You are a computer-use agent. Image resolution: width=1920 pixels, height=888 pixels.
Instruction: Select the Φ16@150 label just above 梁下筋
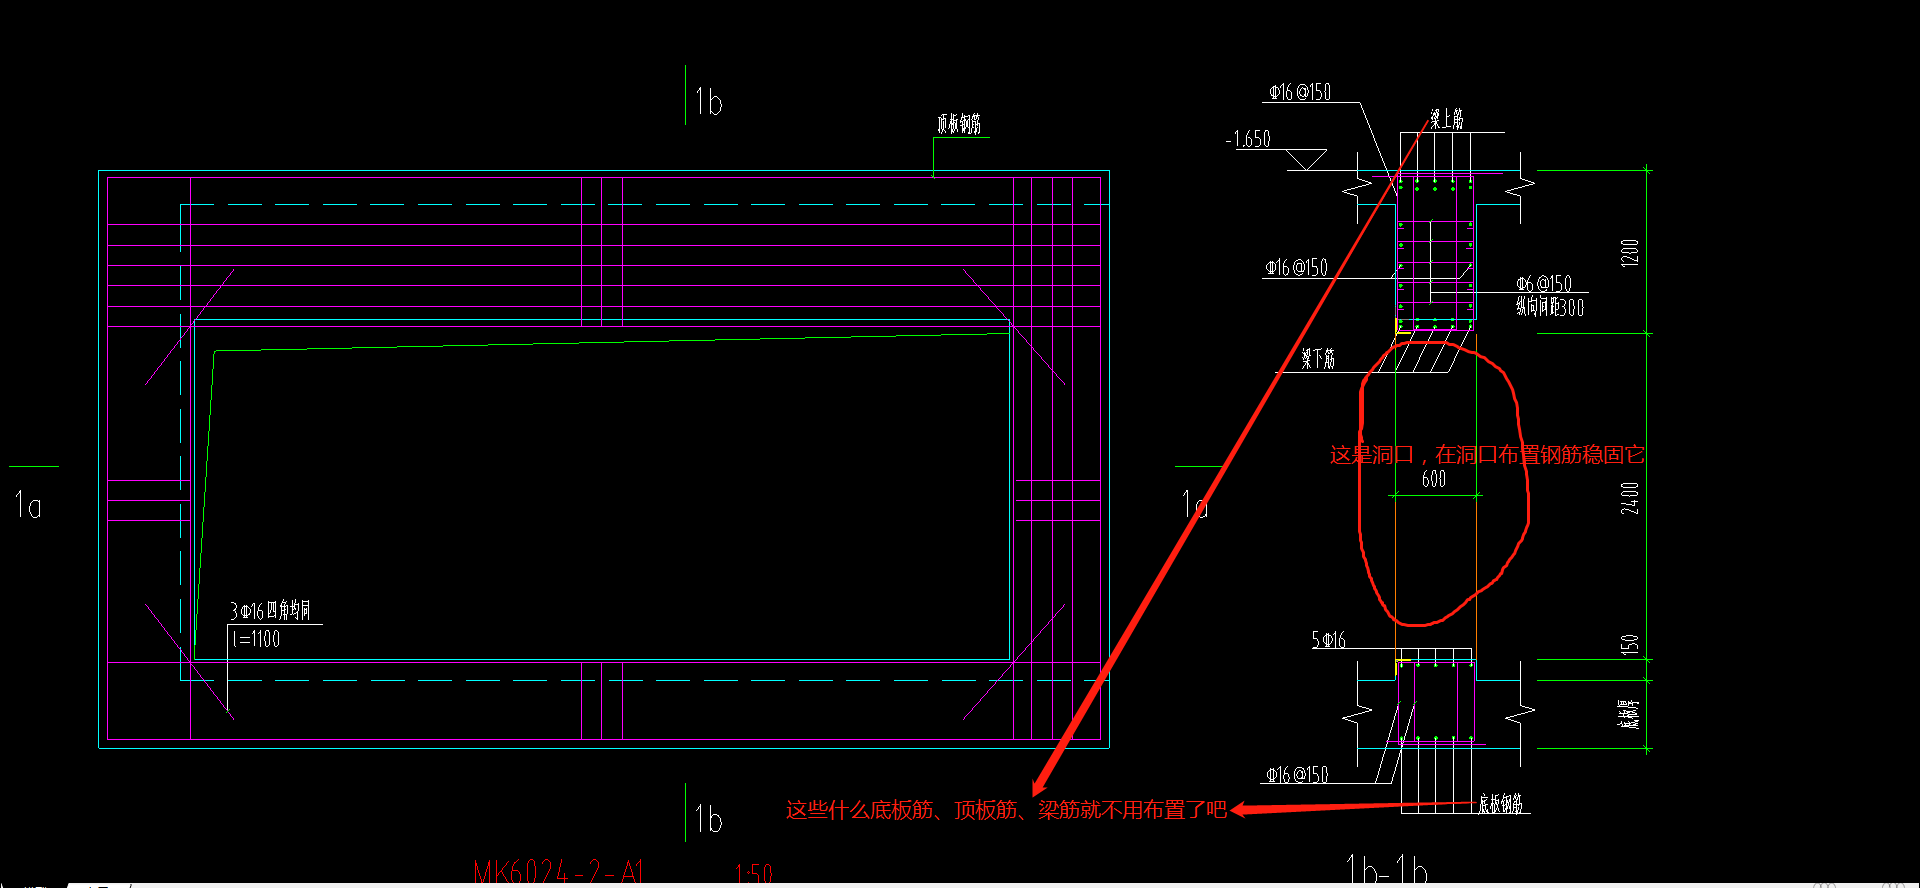pos(1297,267)
